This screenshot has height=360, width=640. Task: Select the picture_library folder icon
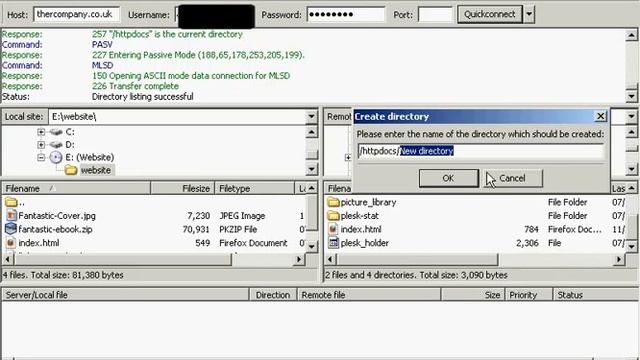click(x=333, y=202)
